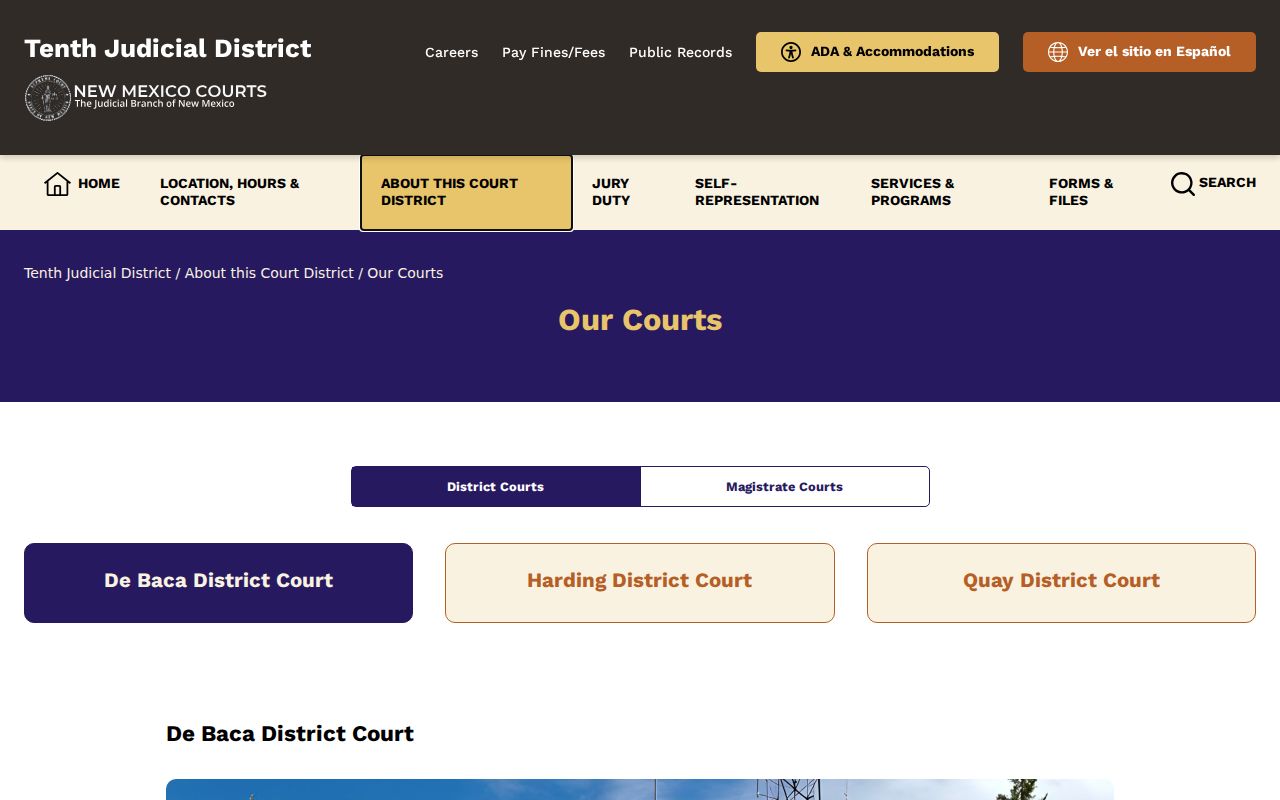1280x800 pixels.
Task: Click the search magnifier icon
Action: click(x=1182, y=184)
